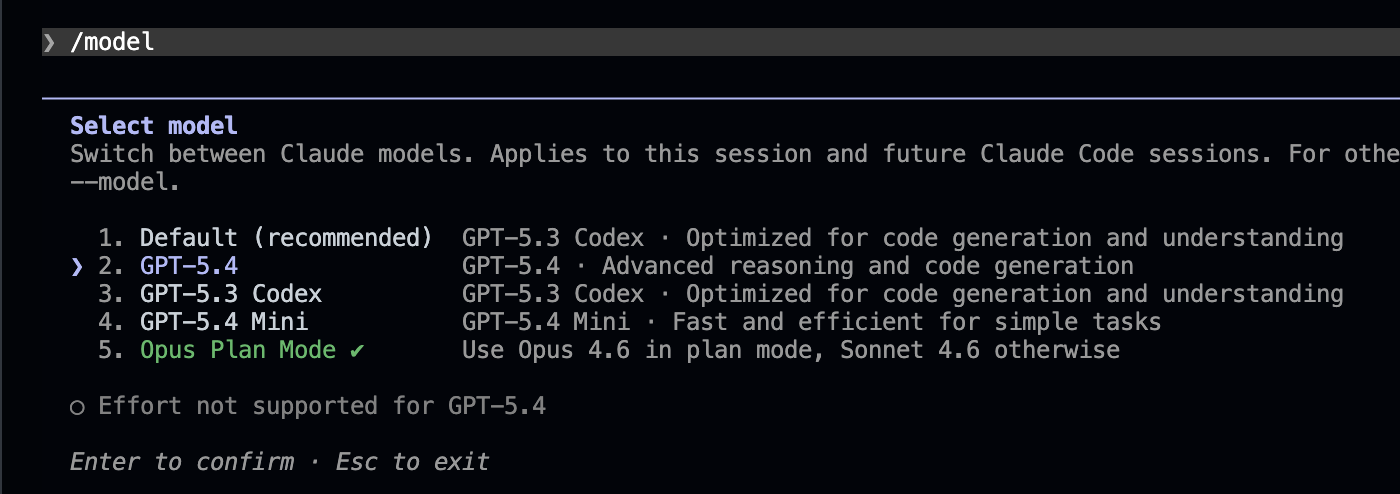Click the circle icon before Effort not supported

click(77, 406)
